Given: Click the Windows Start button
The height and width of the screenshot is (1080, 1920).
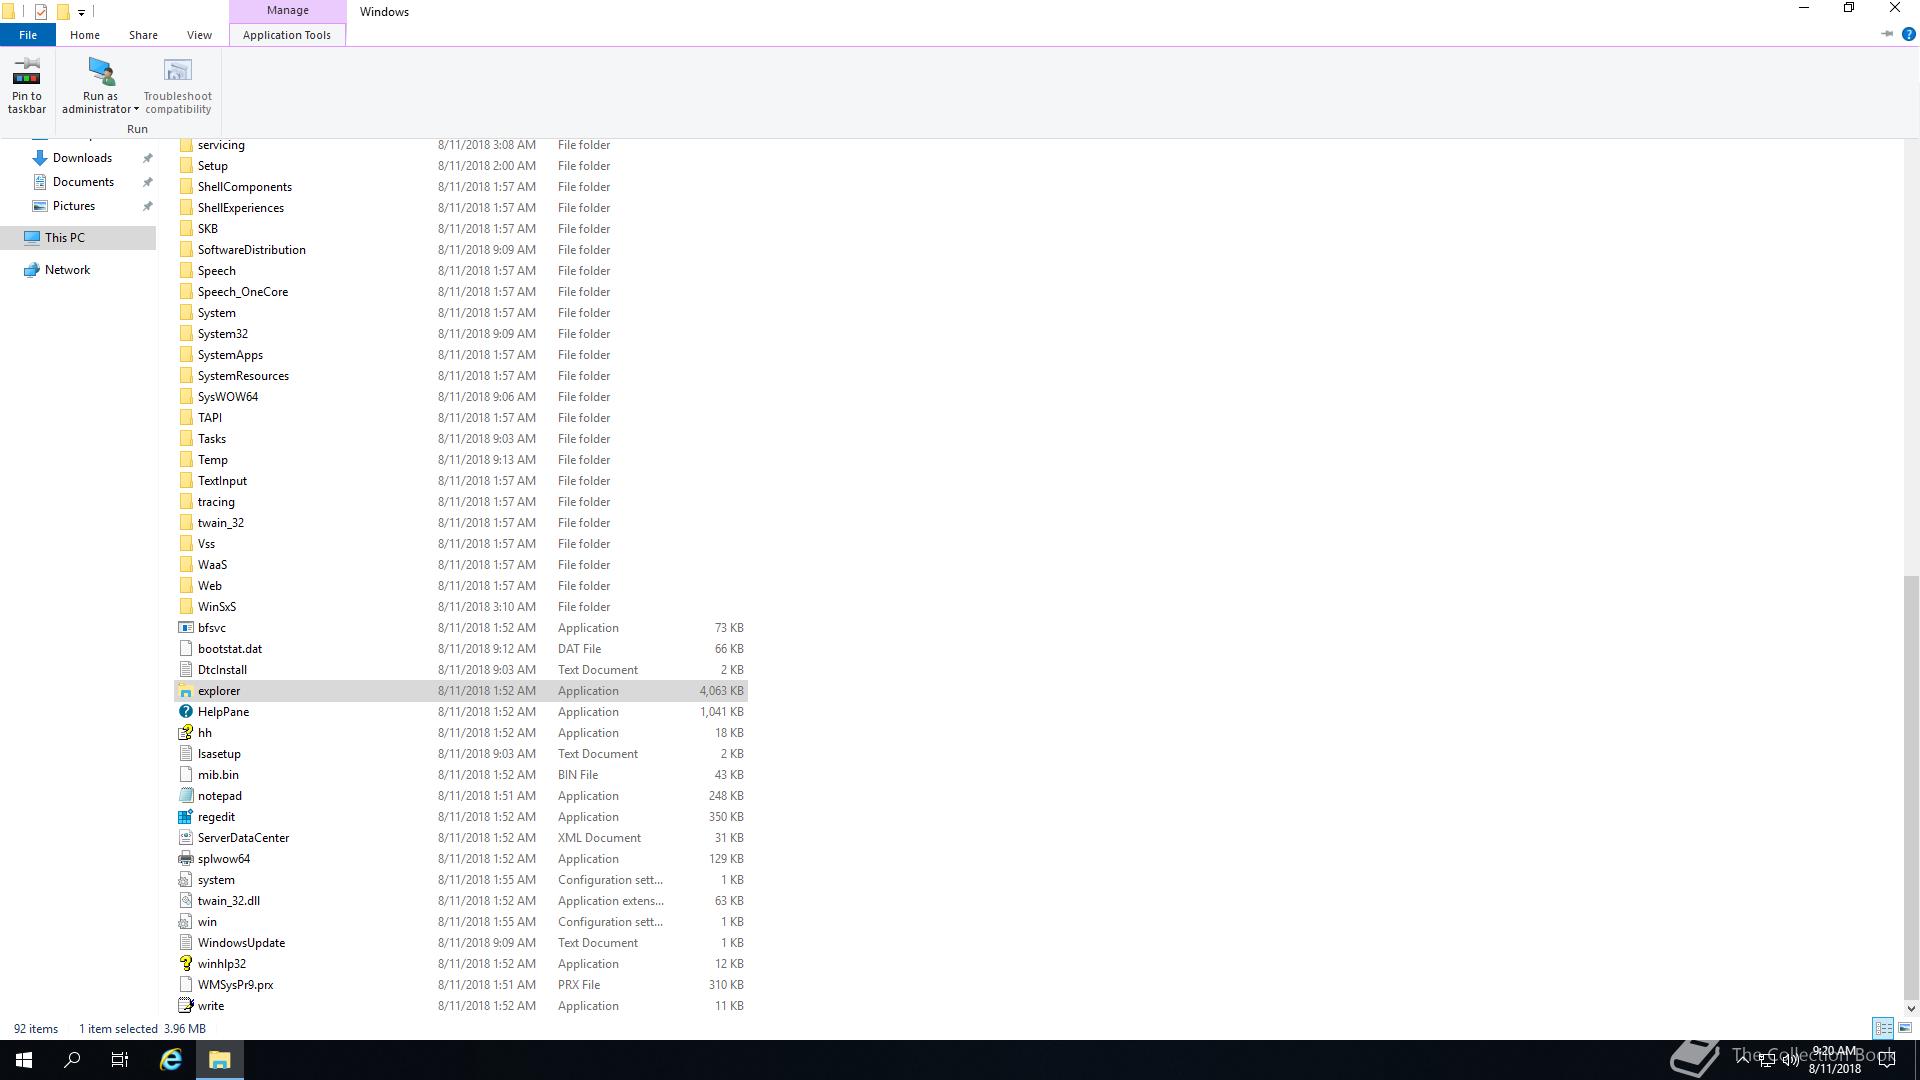Looking at the screenshot, I should tap(24, 1060).
